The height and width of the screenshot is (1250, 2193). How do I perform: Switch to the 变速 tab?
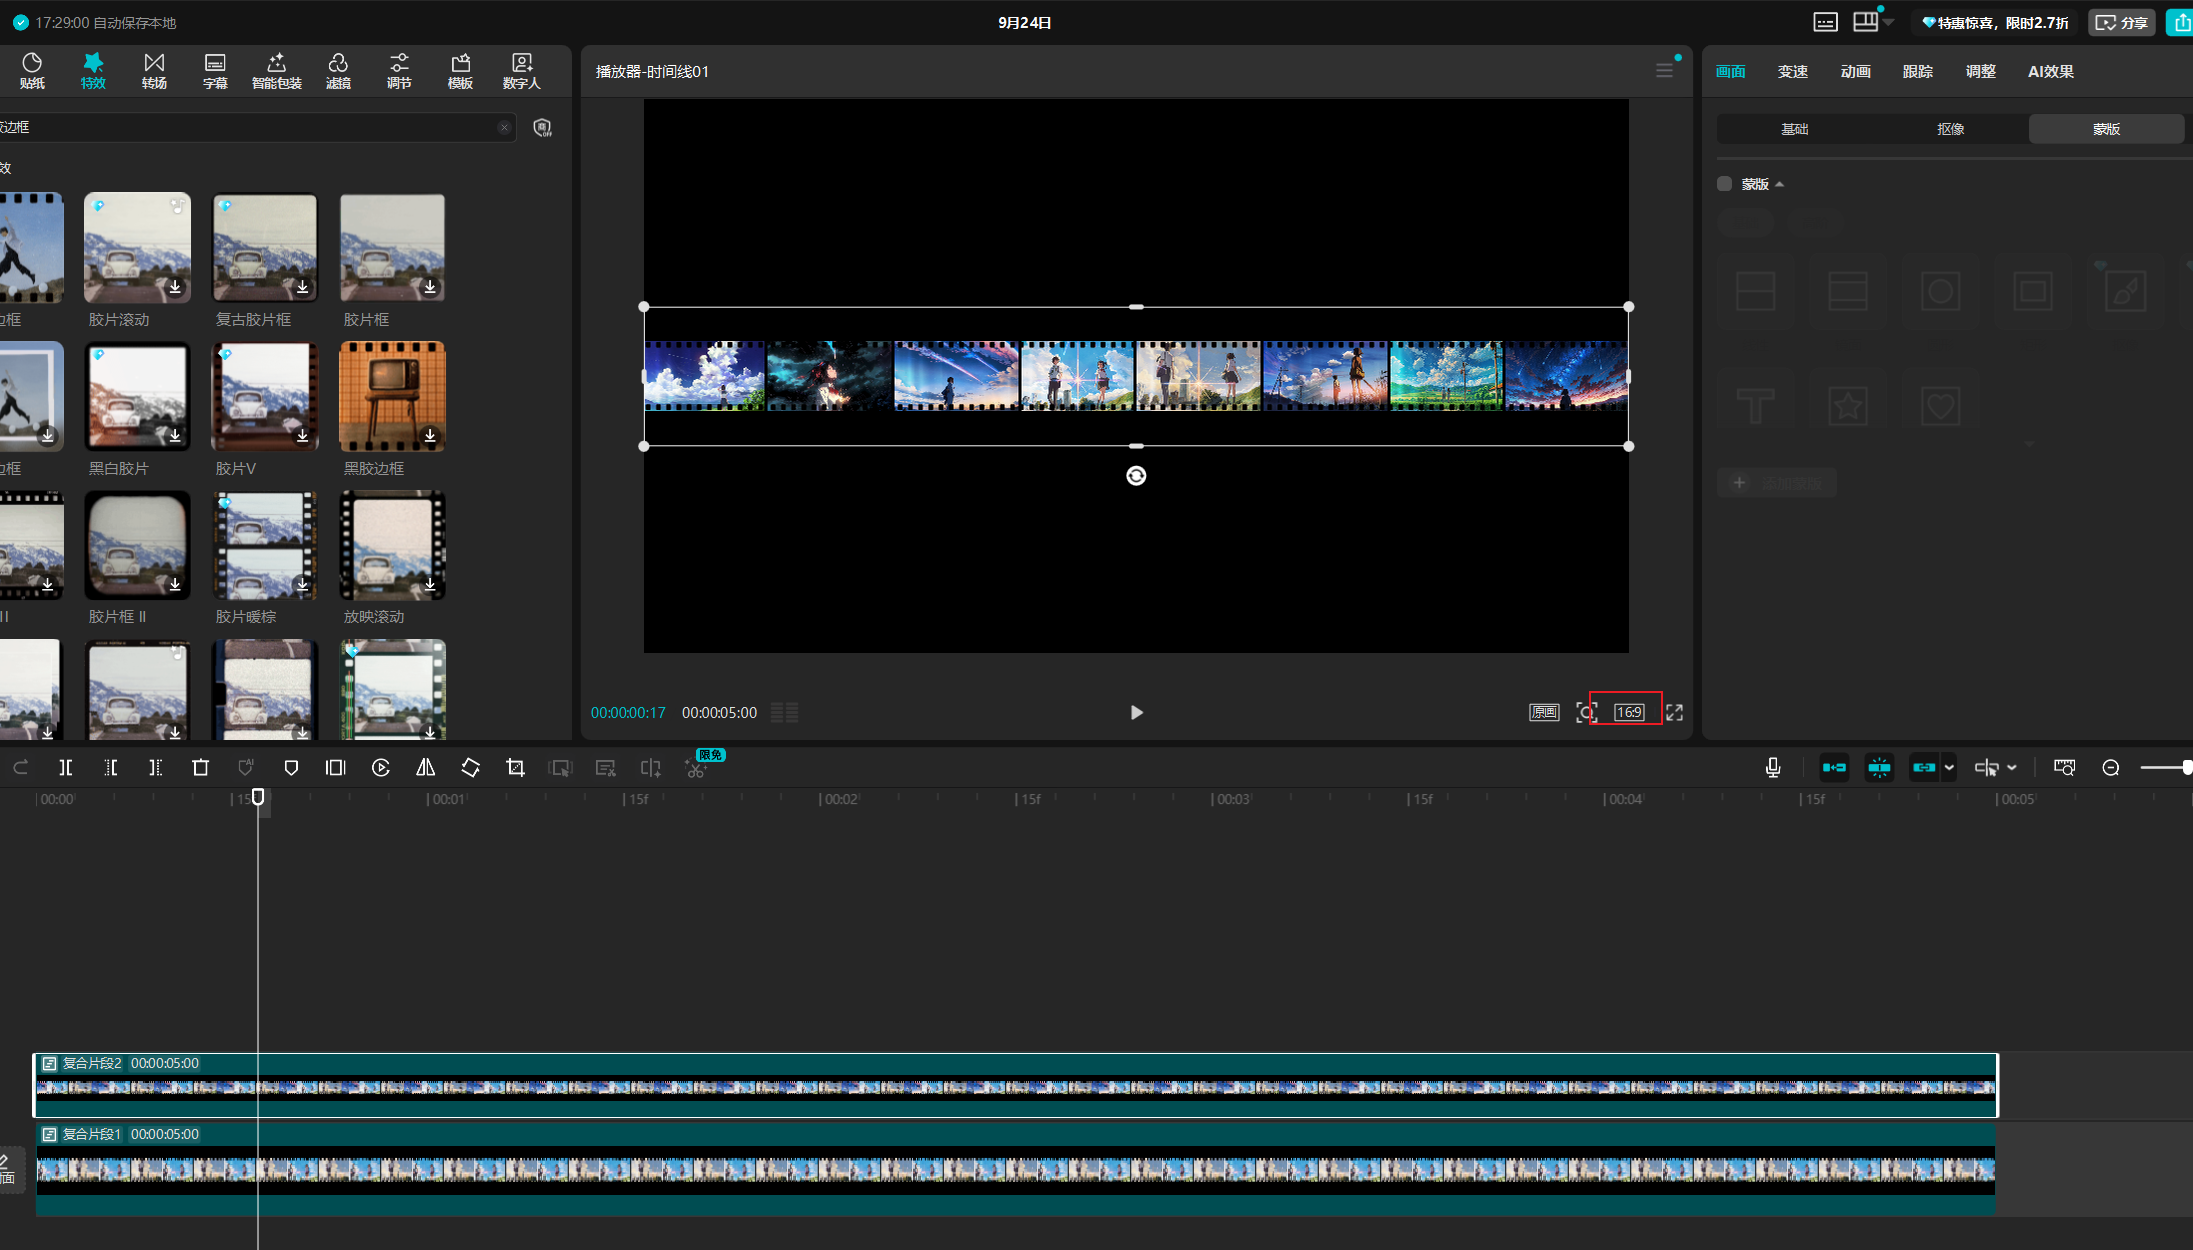tap(1793, 72)
